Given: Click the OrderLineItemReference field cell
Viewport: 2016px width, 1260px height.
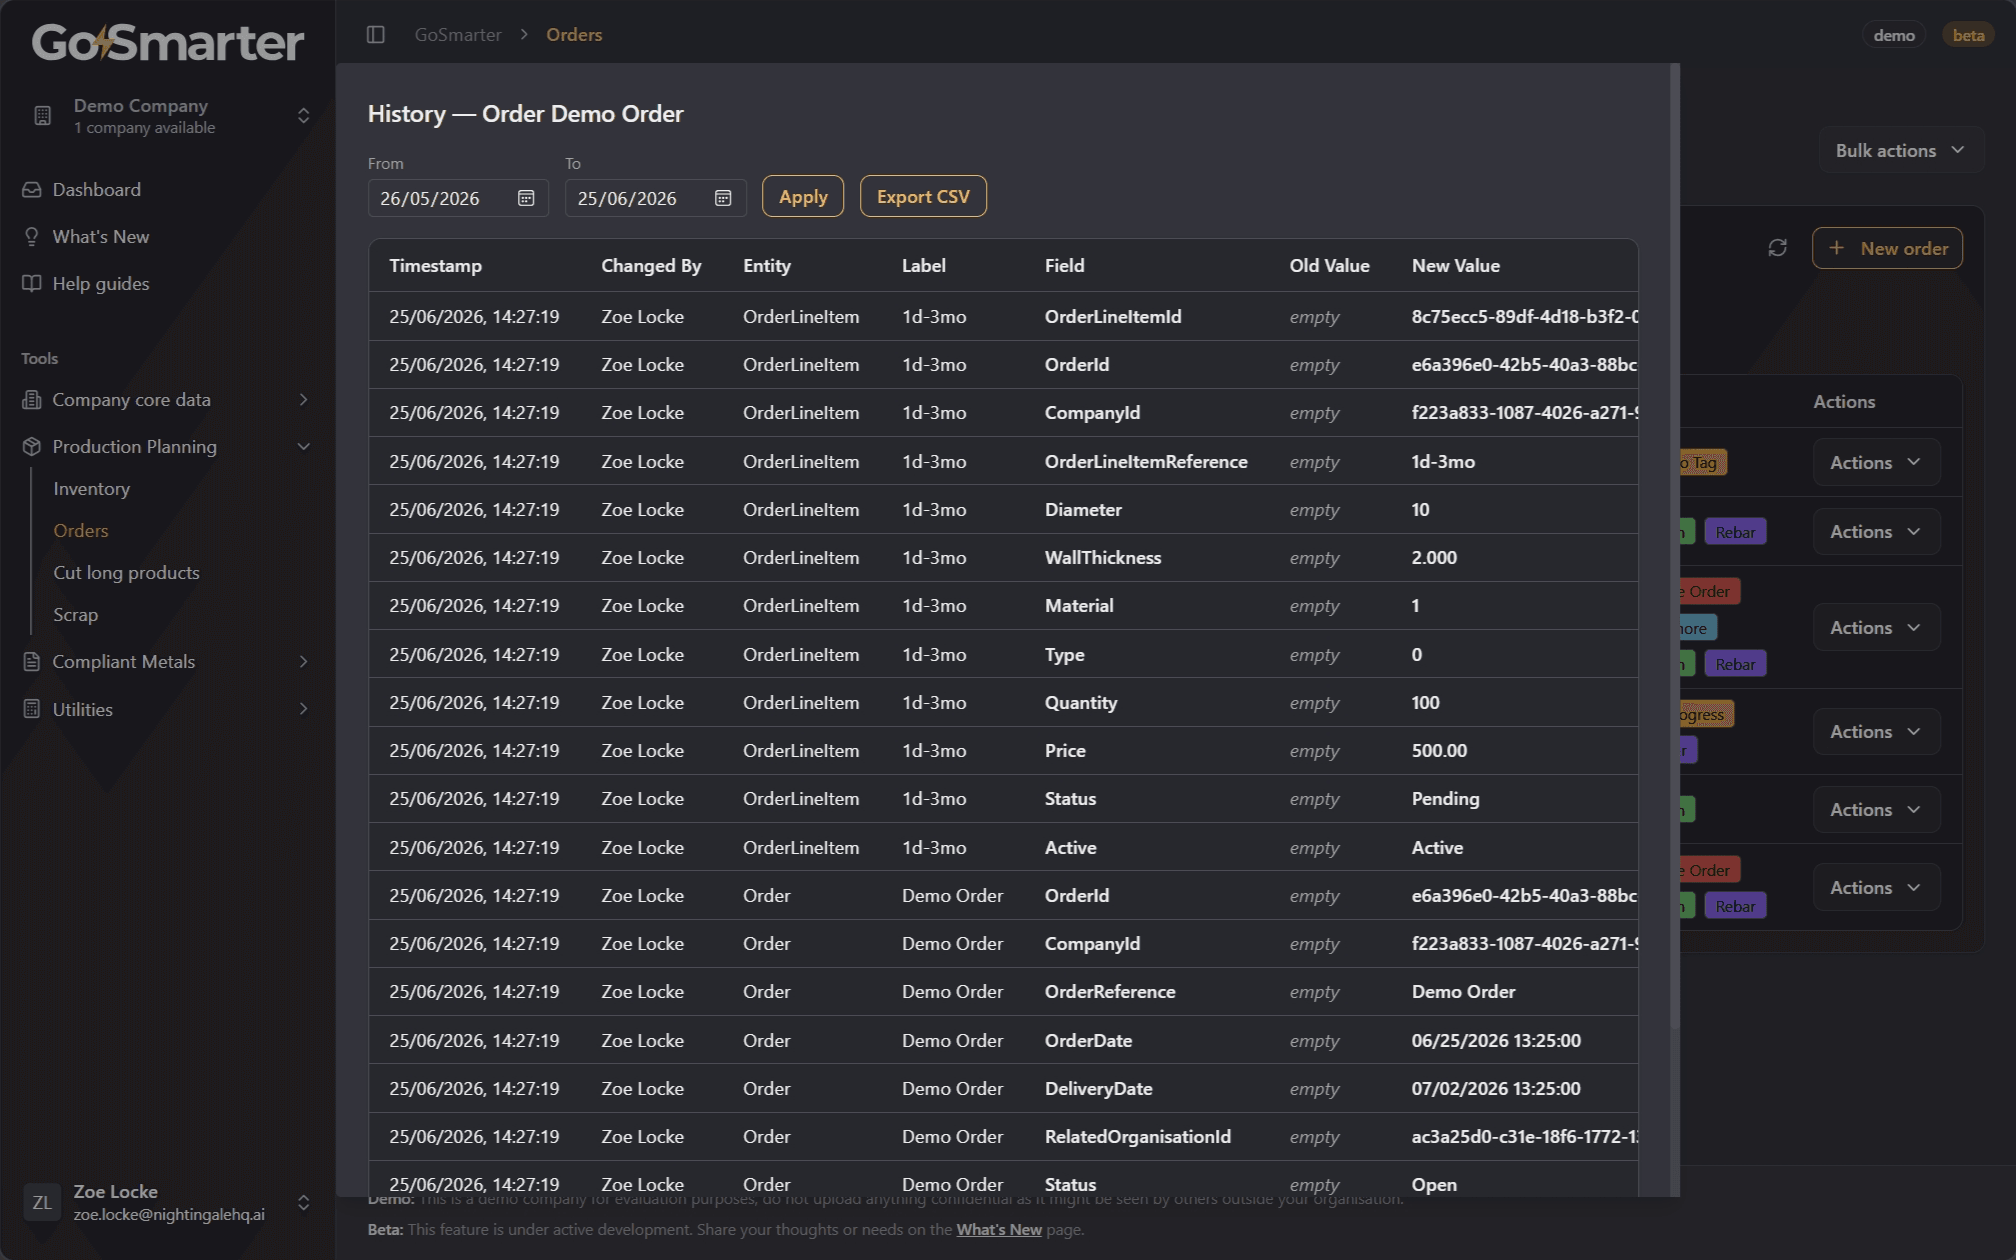Looking at the screenshot, I should coord(1146,462).
